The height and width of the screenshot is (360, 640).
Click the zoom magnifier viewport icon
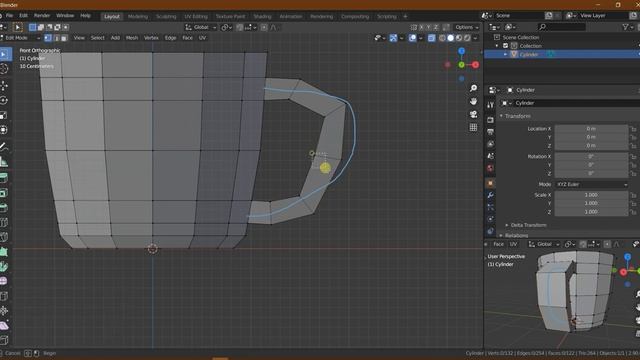pos(473,88)
